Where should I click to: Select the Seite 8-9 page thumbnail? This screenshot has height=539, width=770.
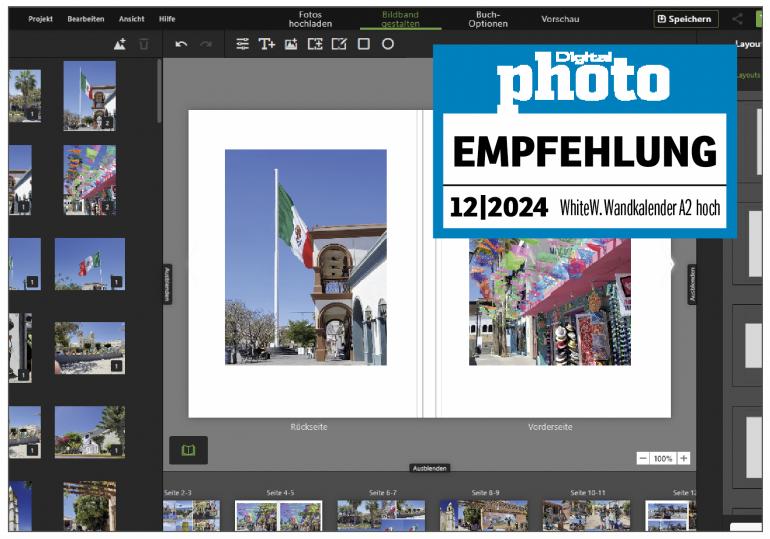484,515
